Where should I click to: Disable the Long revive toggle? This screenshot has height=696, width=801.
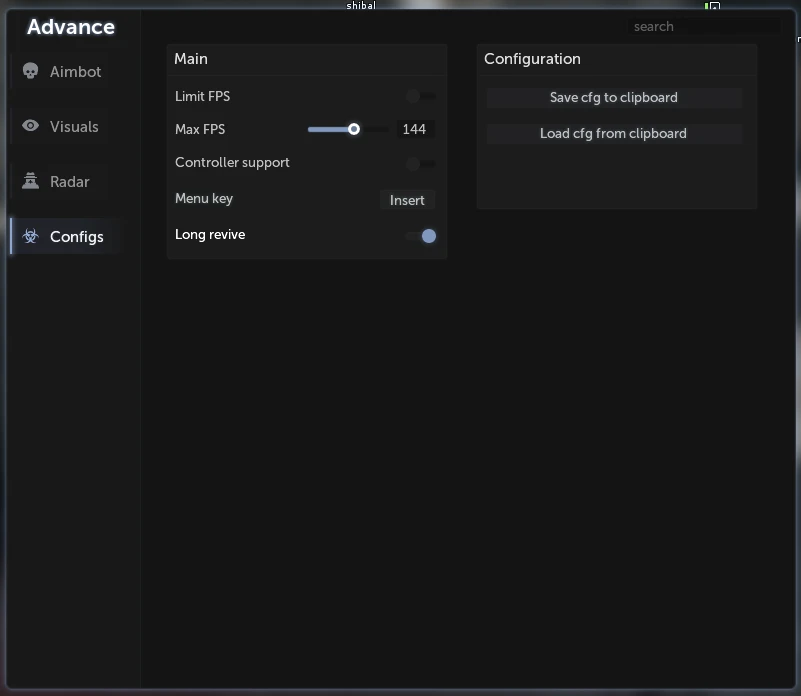tap(420, 236)
